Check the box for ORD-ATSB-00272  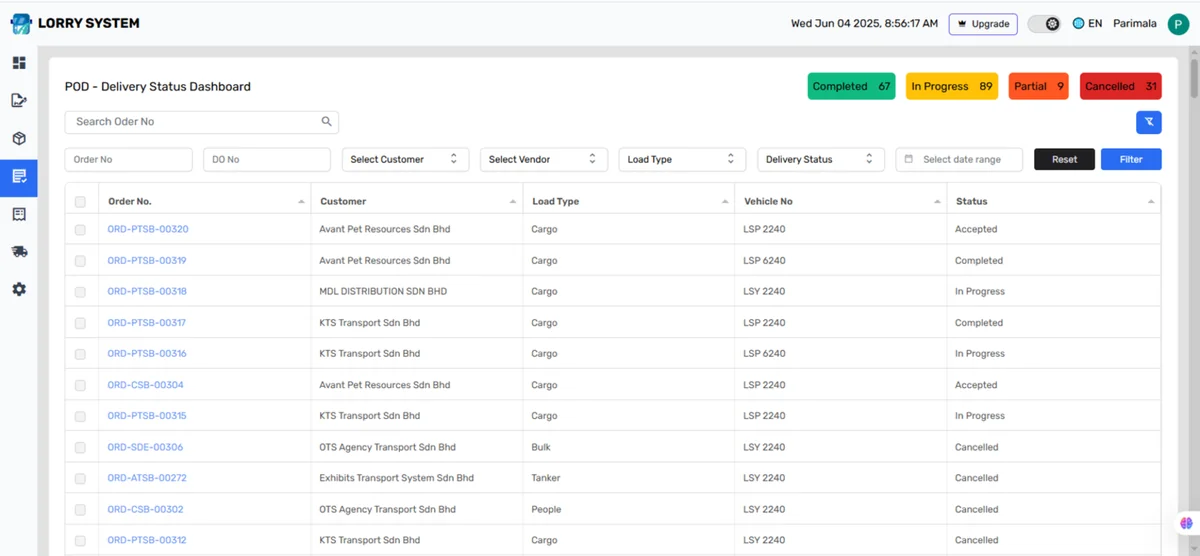pos(80,478)
